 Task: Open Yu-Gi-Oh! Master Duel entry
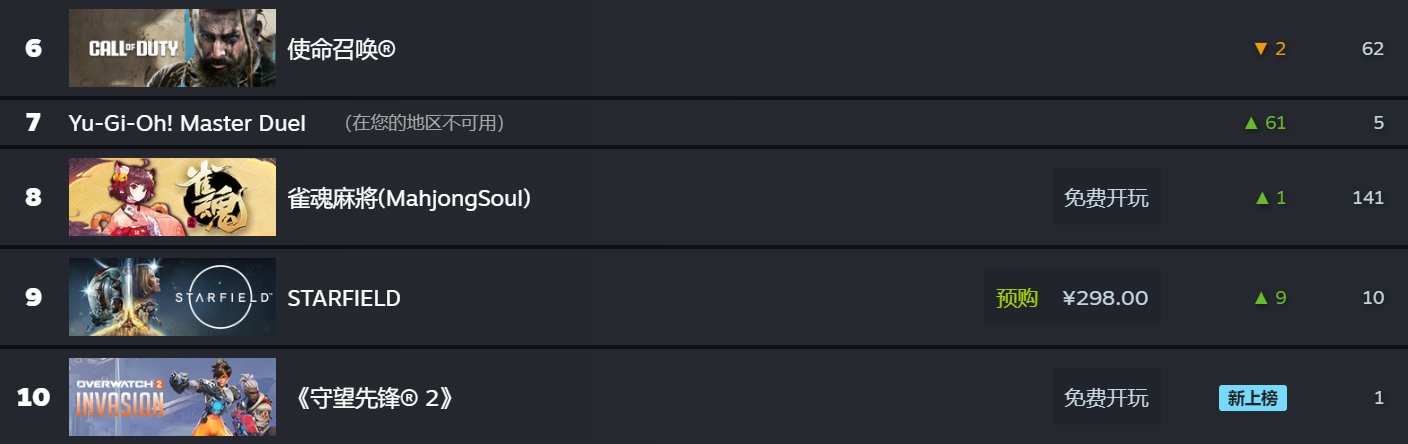tap(187, 123)
